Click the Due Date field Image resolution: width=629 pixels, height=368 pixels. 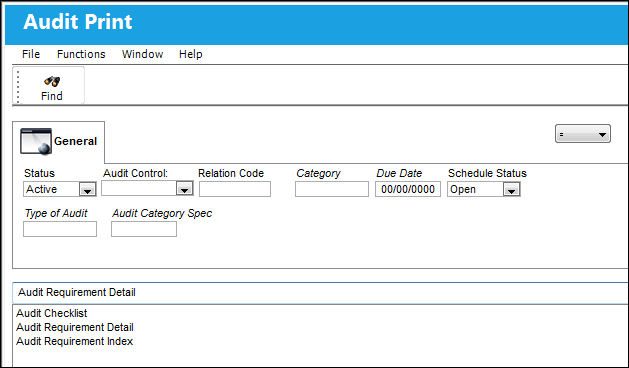tap(408, 189)
